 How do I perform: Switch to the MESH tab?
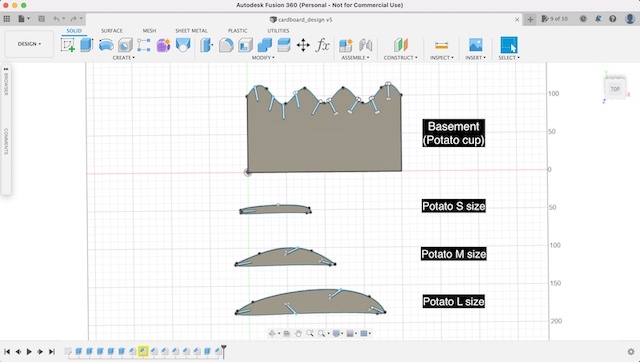pos(149,31)
